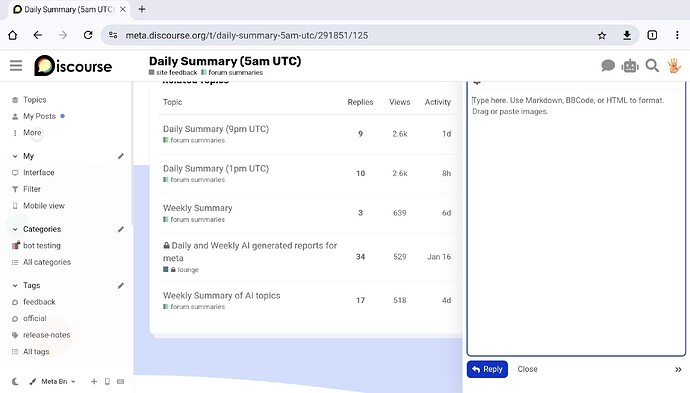Viewport: 690px width, 393px height.
Task: Click the Daily Summary (5am UTC) header title
Action: pyautogui.click(x=225, y=61)
